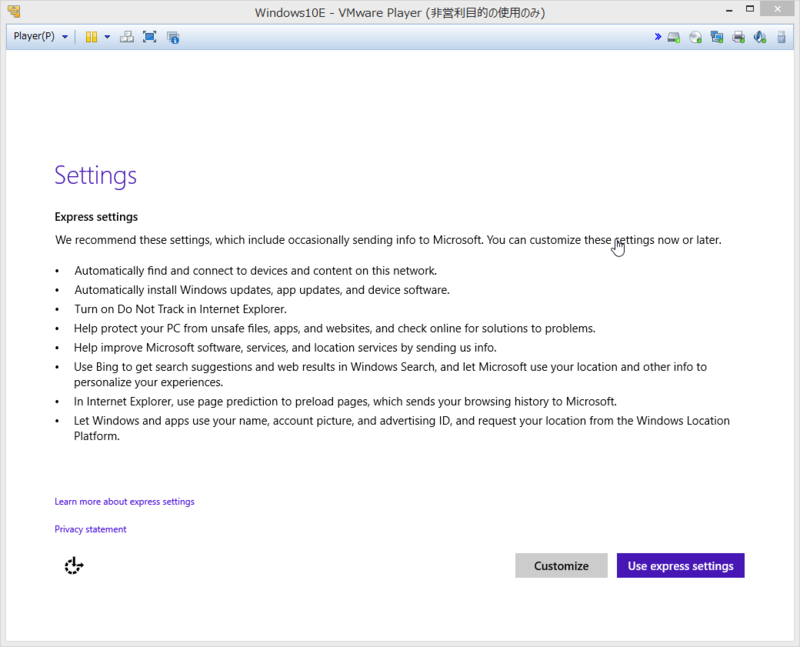
Task: Click text 'Automatically install Windows updates, app updates'
Action: (x=262, y=290)
